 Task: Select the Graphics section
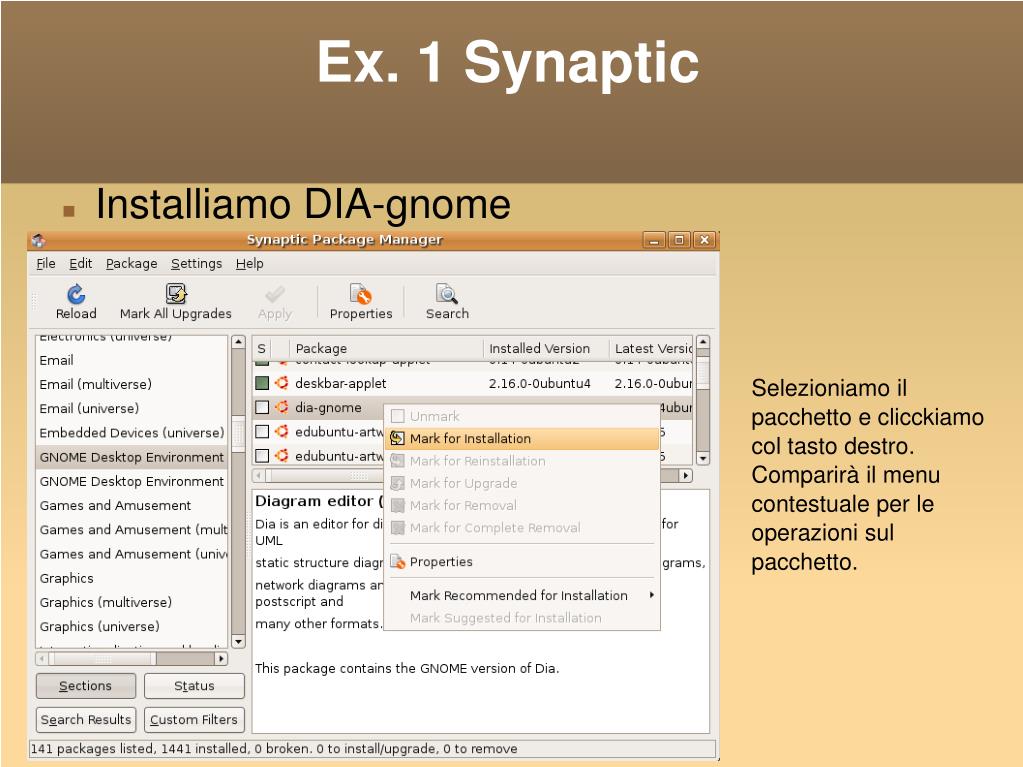click(x=131, y=578)
